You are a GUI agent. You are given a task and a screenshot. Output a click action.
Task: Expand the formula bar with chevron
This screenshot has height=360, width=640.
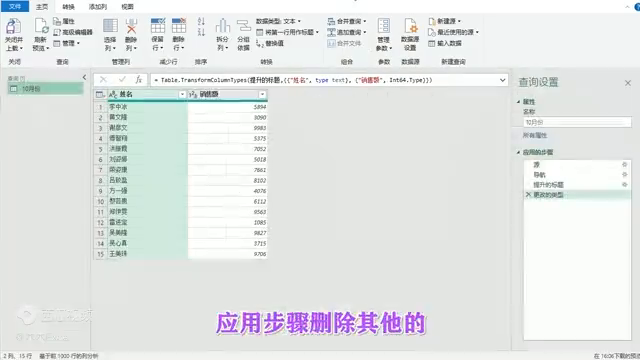502,80
